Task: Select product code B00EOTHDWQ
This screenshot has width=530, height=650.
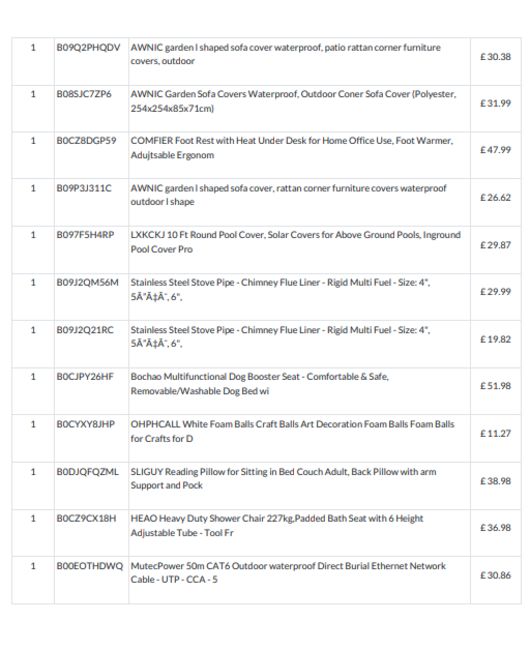Action: point(90,566)
